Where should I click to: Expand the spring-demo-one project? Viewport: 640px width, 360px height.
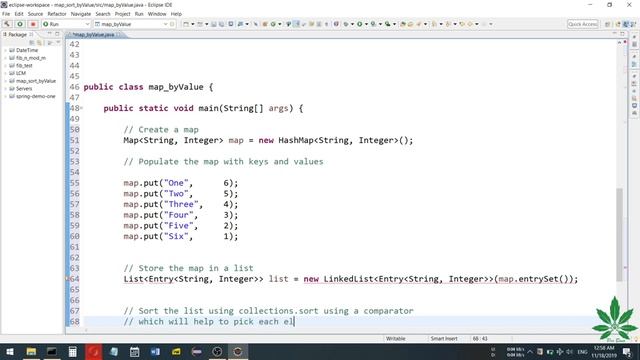(6, 96)
